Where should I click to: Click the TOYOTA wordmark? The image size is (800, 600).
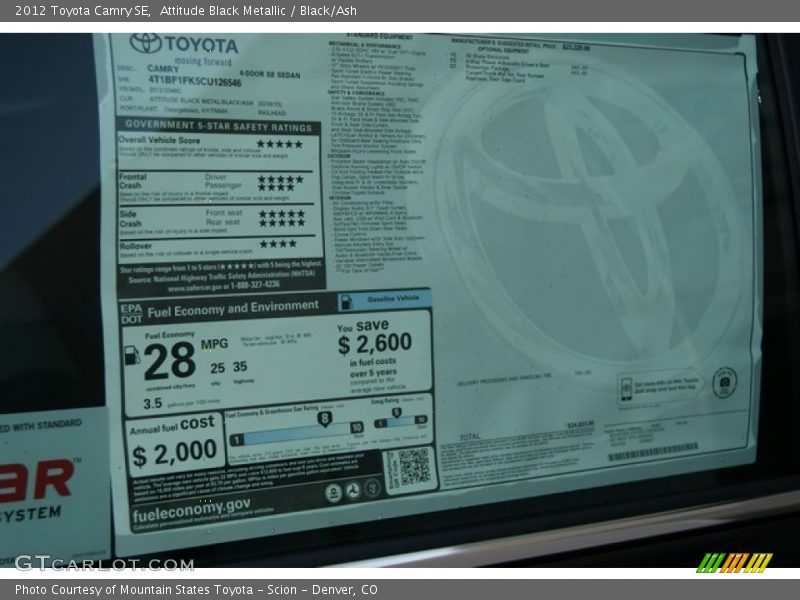click(201, 44)
